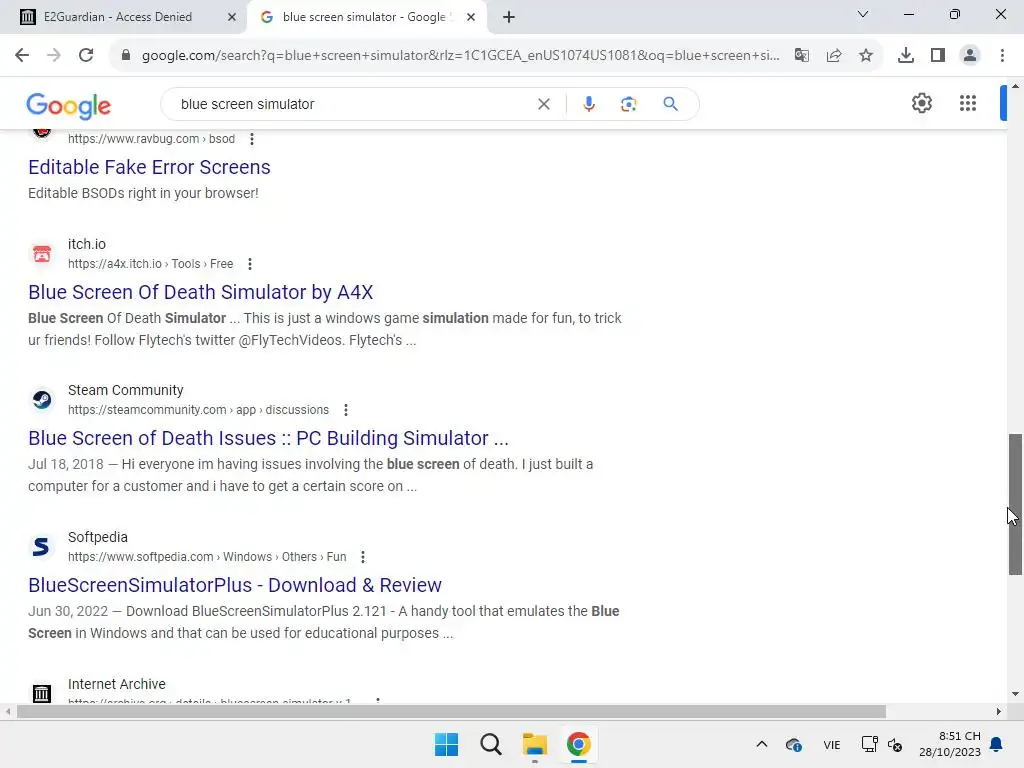Open Chrome three-dot menu

tap(1002, 56)
